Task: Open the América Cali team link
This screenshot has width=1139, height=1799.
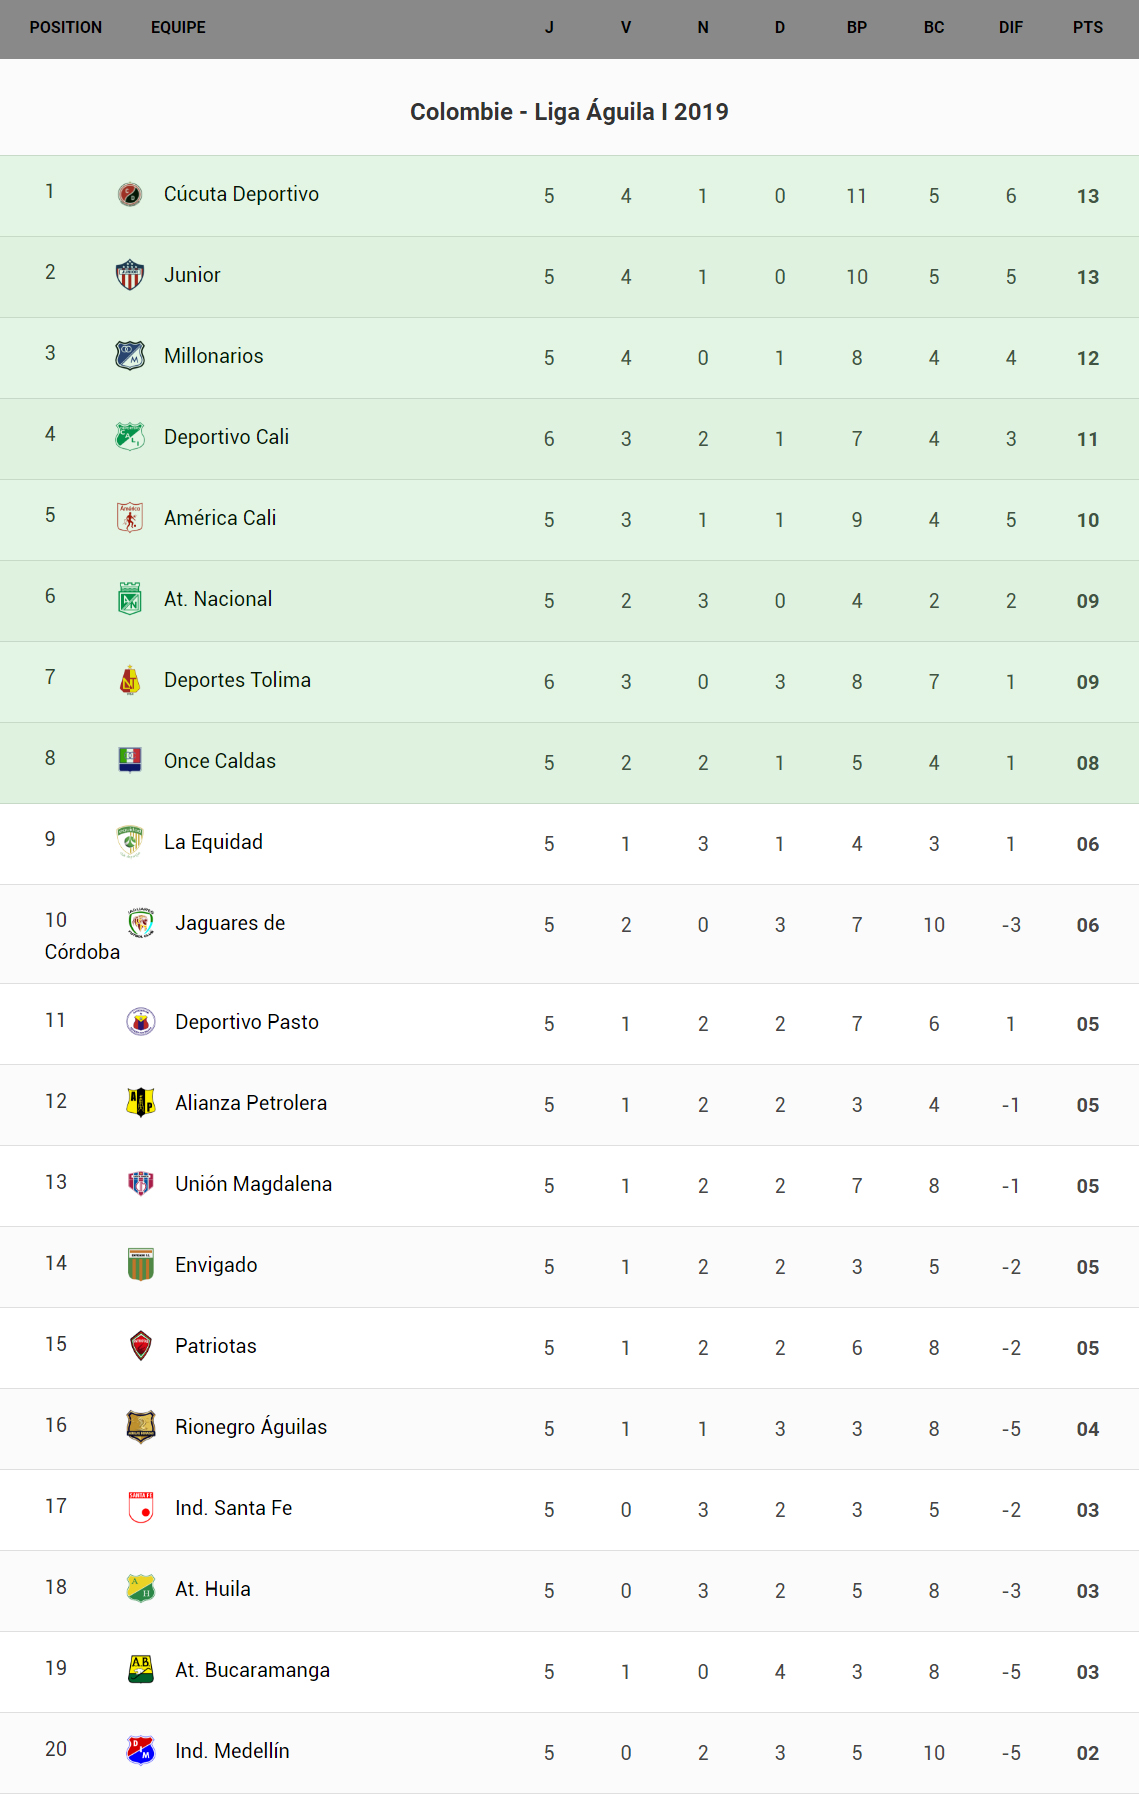Action: [x=220, y=518]
